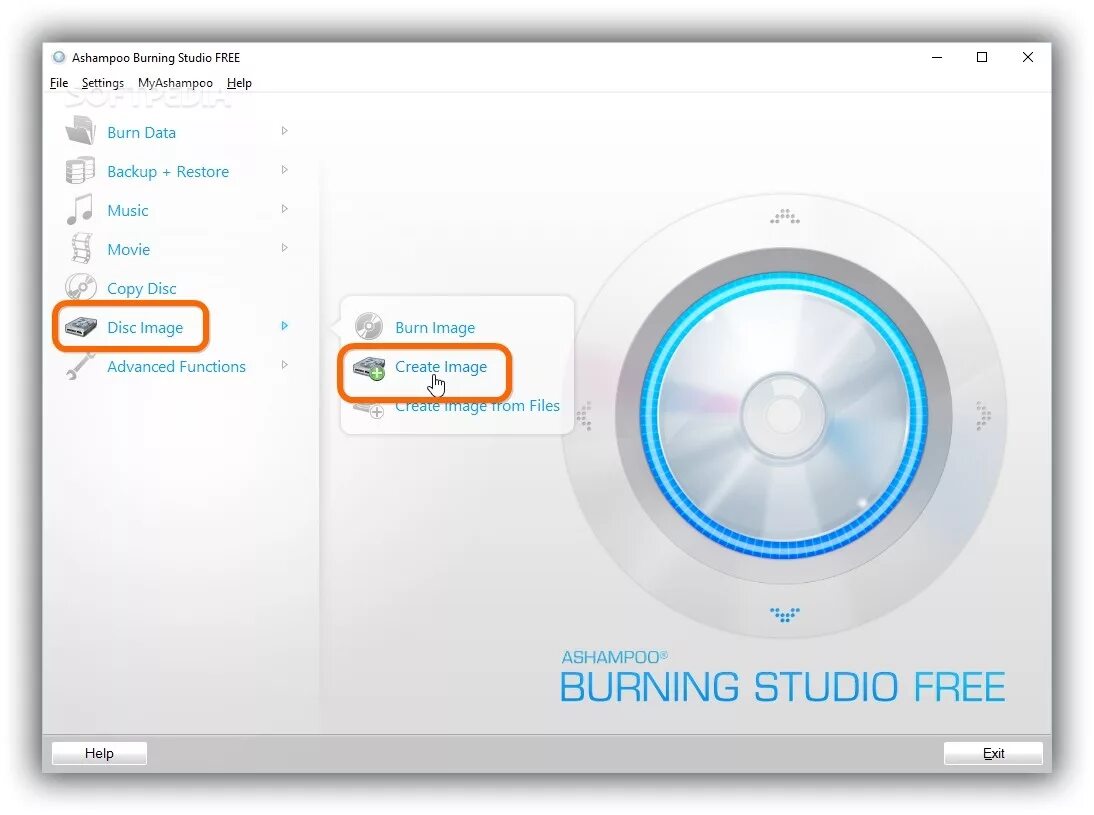Expand the Music submenu arrow

pyautogui.click(x=285, y=209)
